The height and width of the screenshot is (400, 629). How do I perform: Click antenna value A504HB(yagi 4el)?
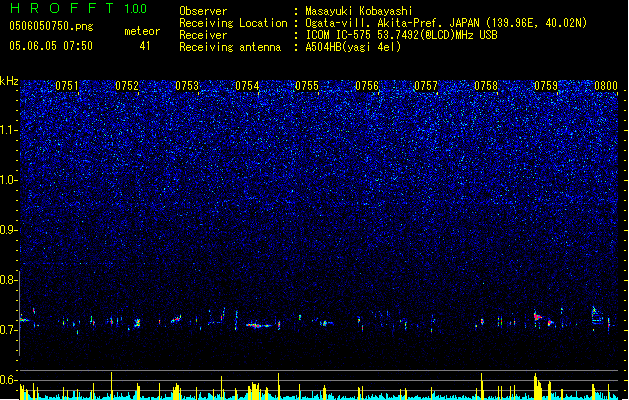coord(353,47)
